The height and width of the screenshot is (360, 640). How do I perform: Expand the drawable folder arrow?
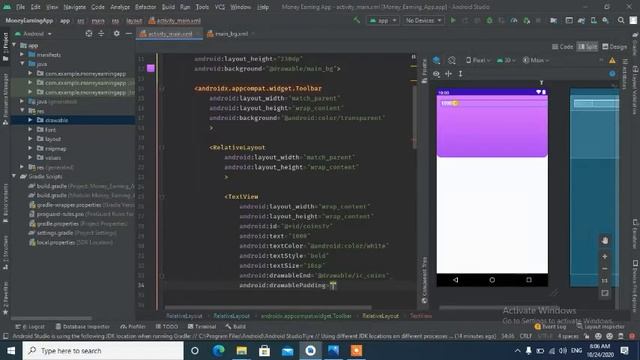[x=30, y=120]
